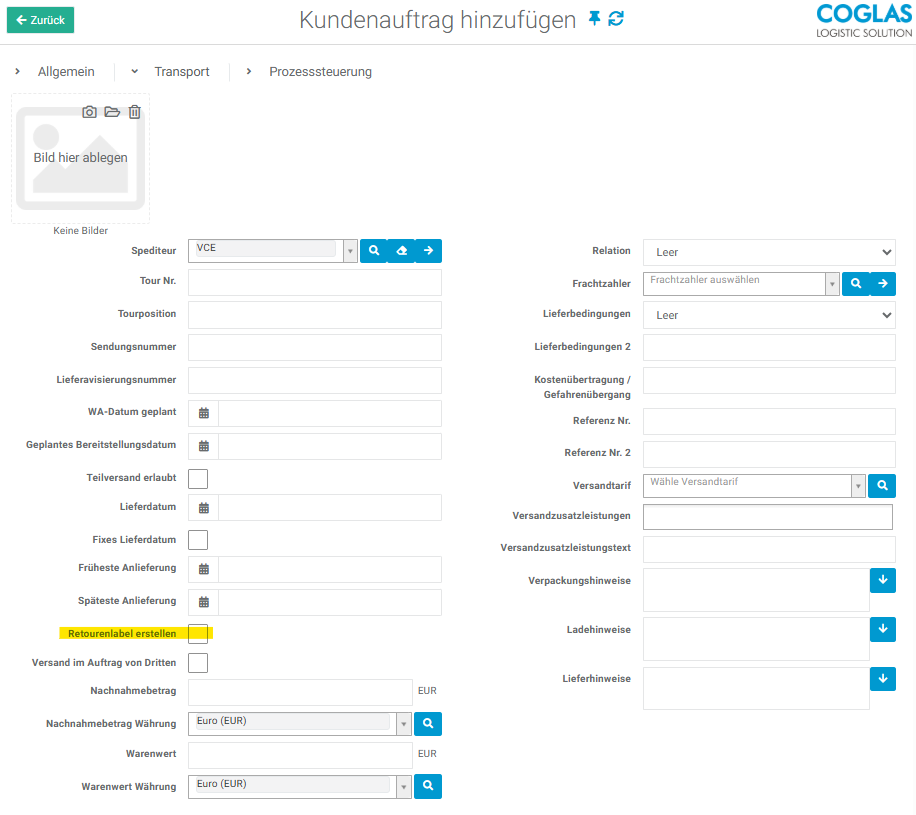Open the Lieferbedingungen dropdown

coord(768,315)
